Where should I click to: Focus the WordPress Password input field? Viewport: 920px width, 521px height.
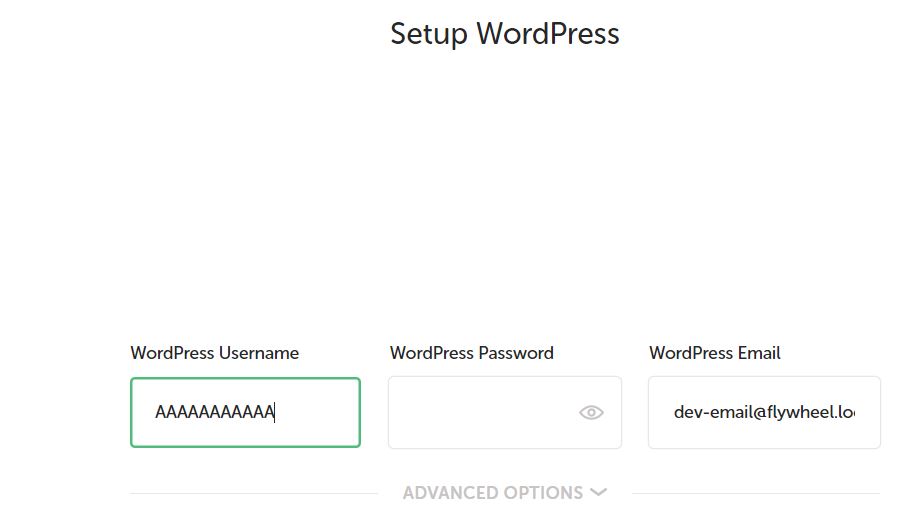[x=505, y=412]
